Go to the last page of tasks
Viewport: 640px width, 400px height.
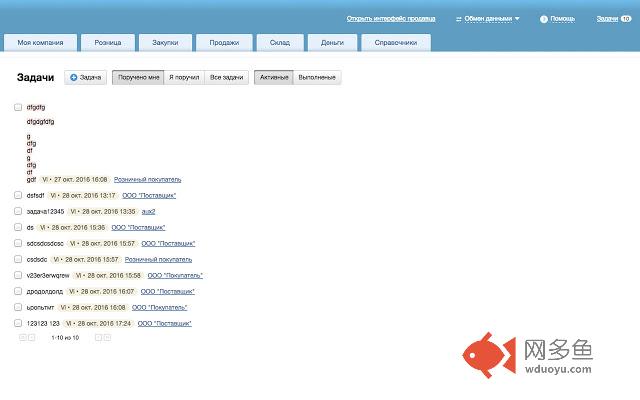coord(107,338)
